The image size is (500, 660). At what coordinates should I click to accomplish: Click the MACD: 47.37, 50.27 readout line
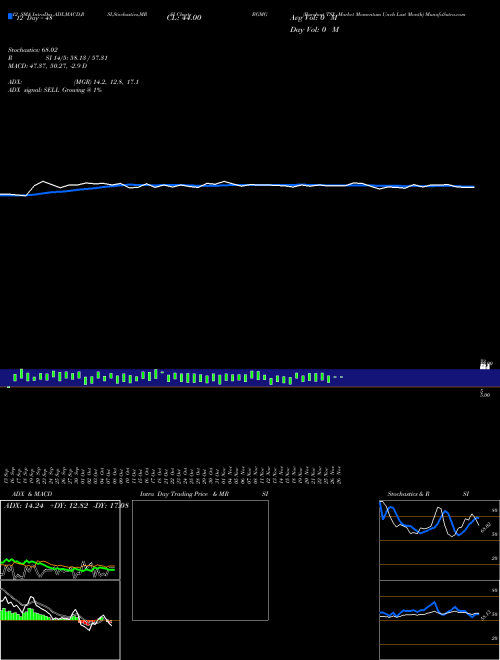click(48, 66)
